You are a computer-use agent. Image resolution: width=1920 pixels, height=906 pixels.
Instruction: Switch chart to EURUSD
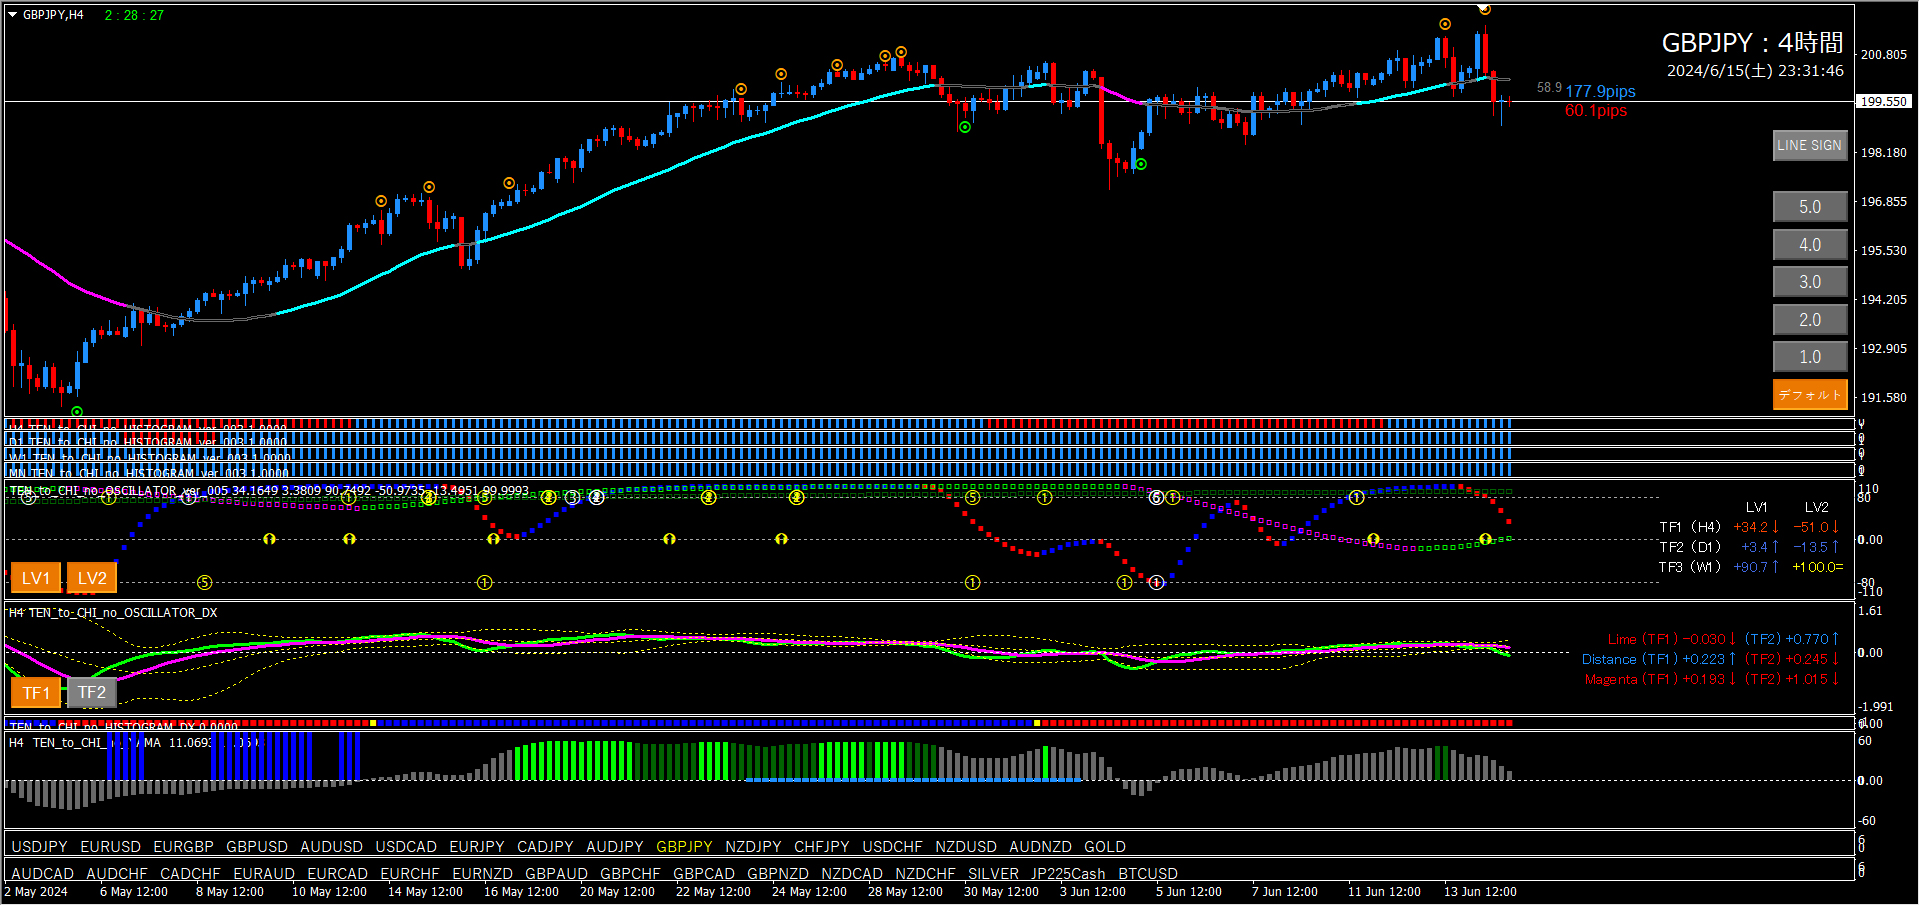pos(111,847)
